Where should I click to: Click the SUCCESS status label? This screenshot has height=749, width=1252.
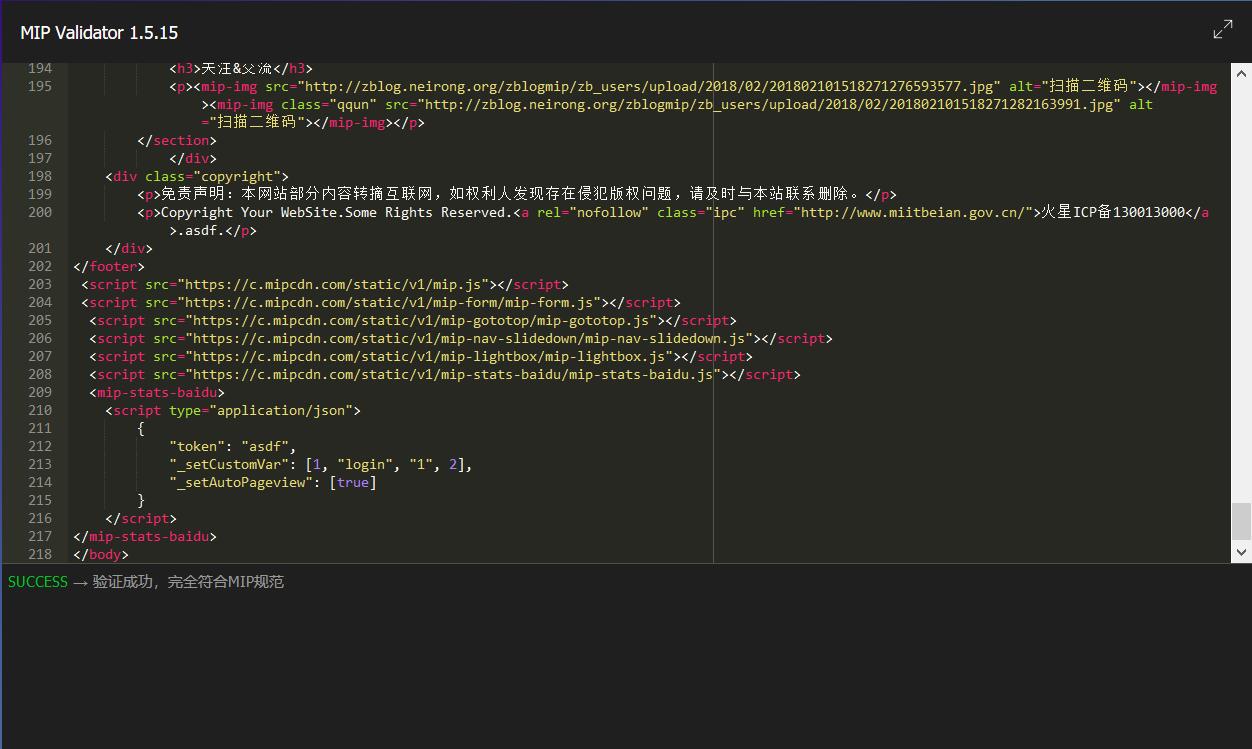point(38,582)
